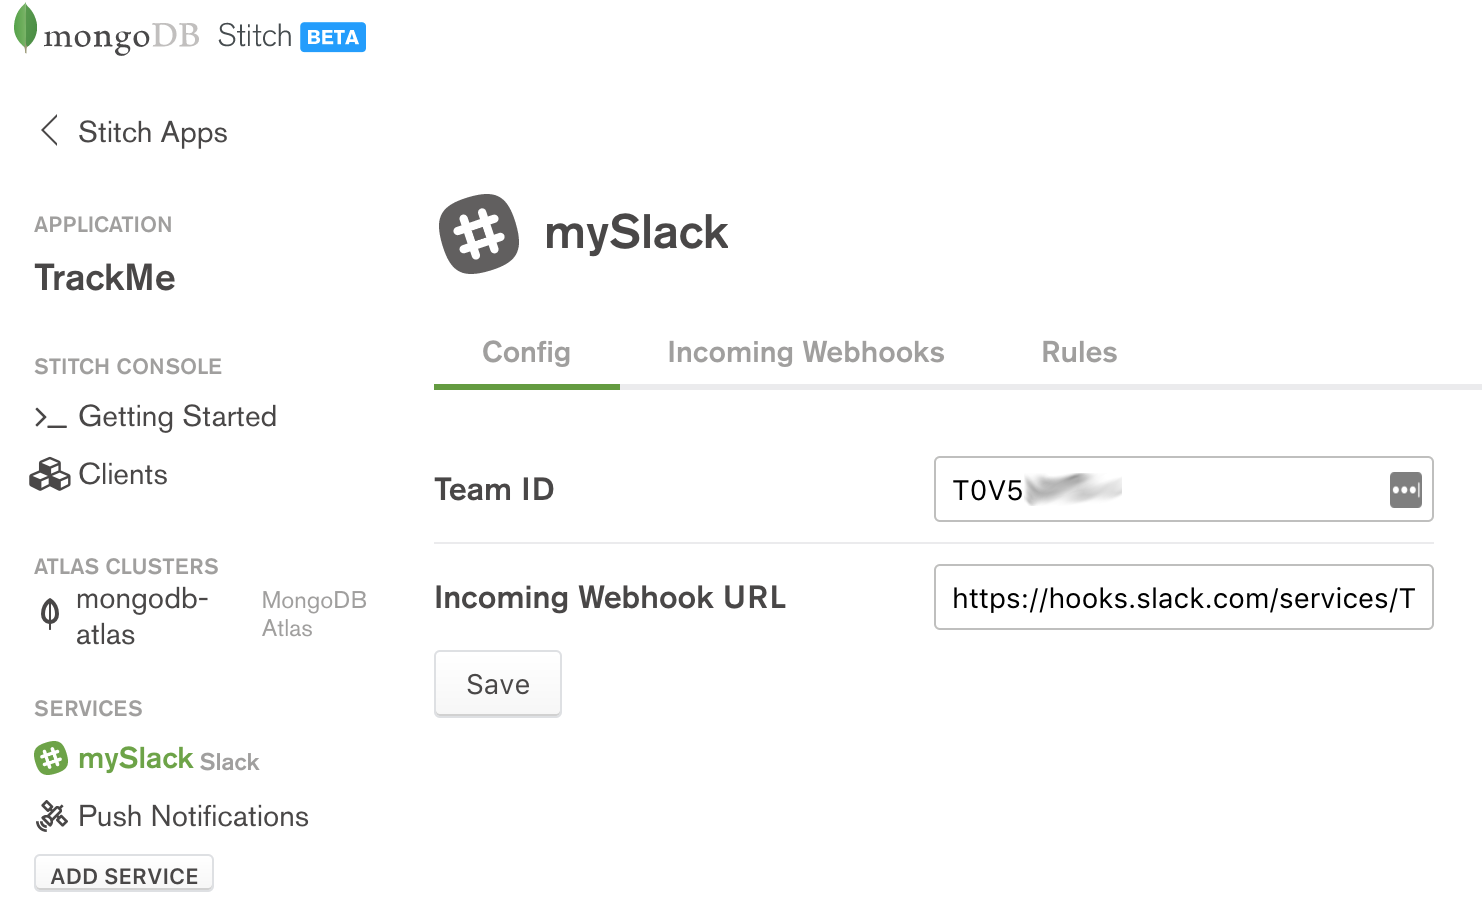Select the mySlack service in the sidebar
The image size is (1482, 924).
tap(135, 759)
